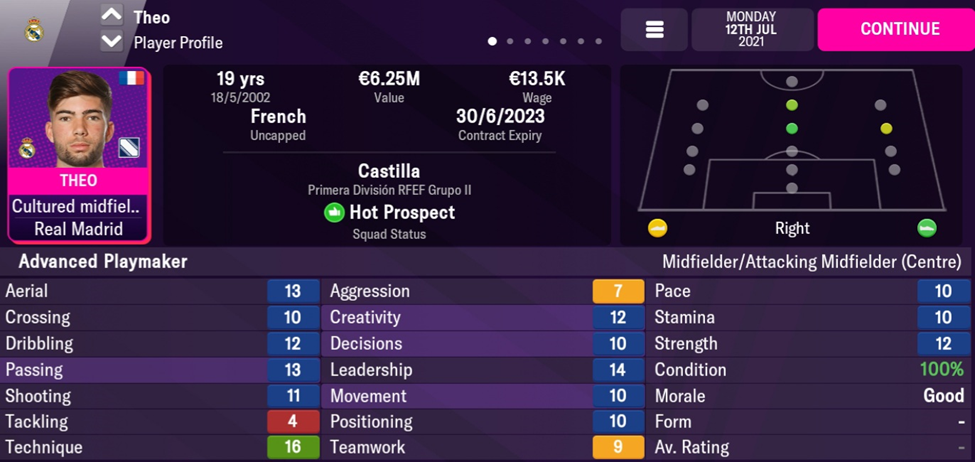Click the Player Profile section label
The height and width of the screenshot is (462, 975).
[x=178, y=43]
